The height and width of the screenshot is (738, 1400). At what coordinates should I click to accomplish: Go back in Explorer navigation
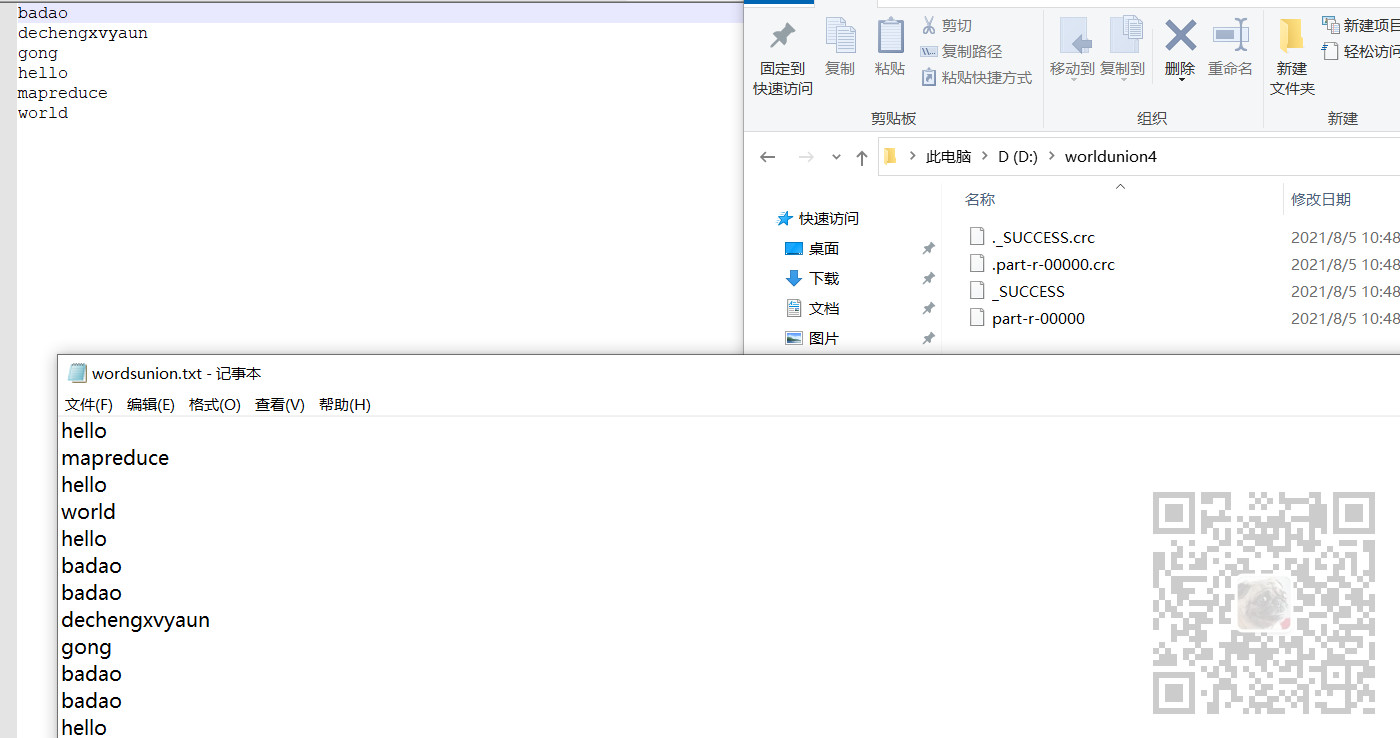click(768, 157)
